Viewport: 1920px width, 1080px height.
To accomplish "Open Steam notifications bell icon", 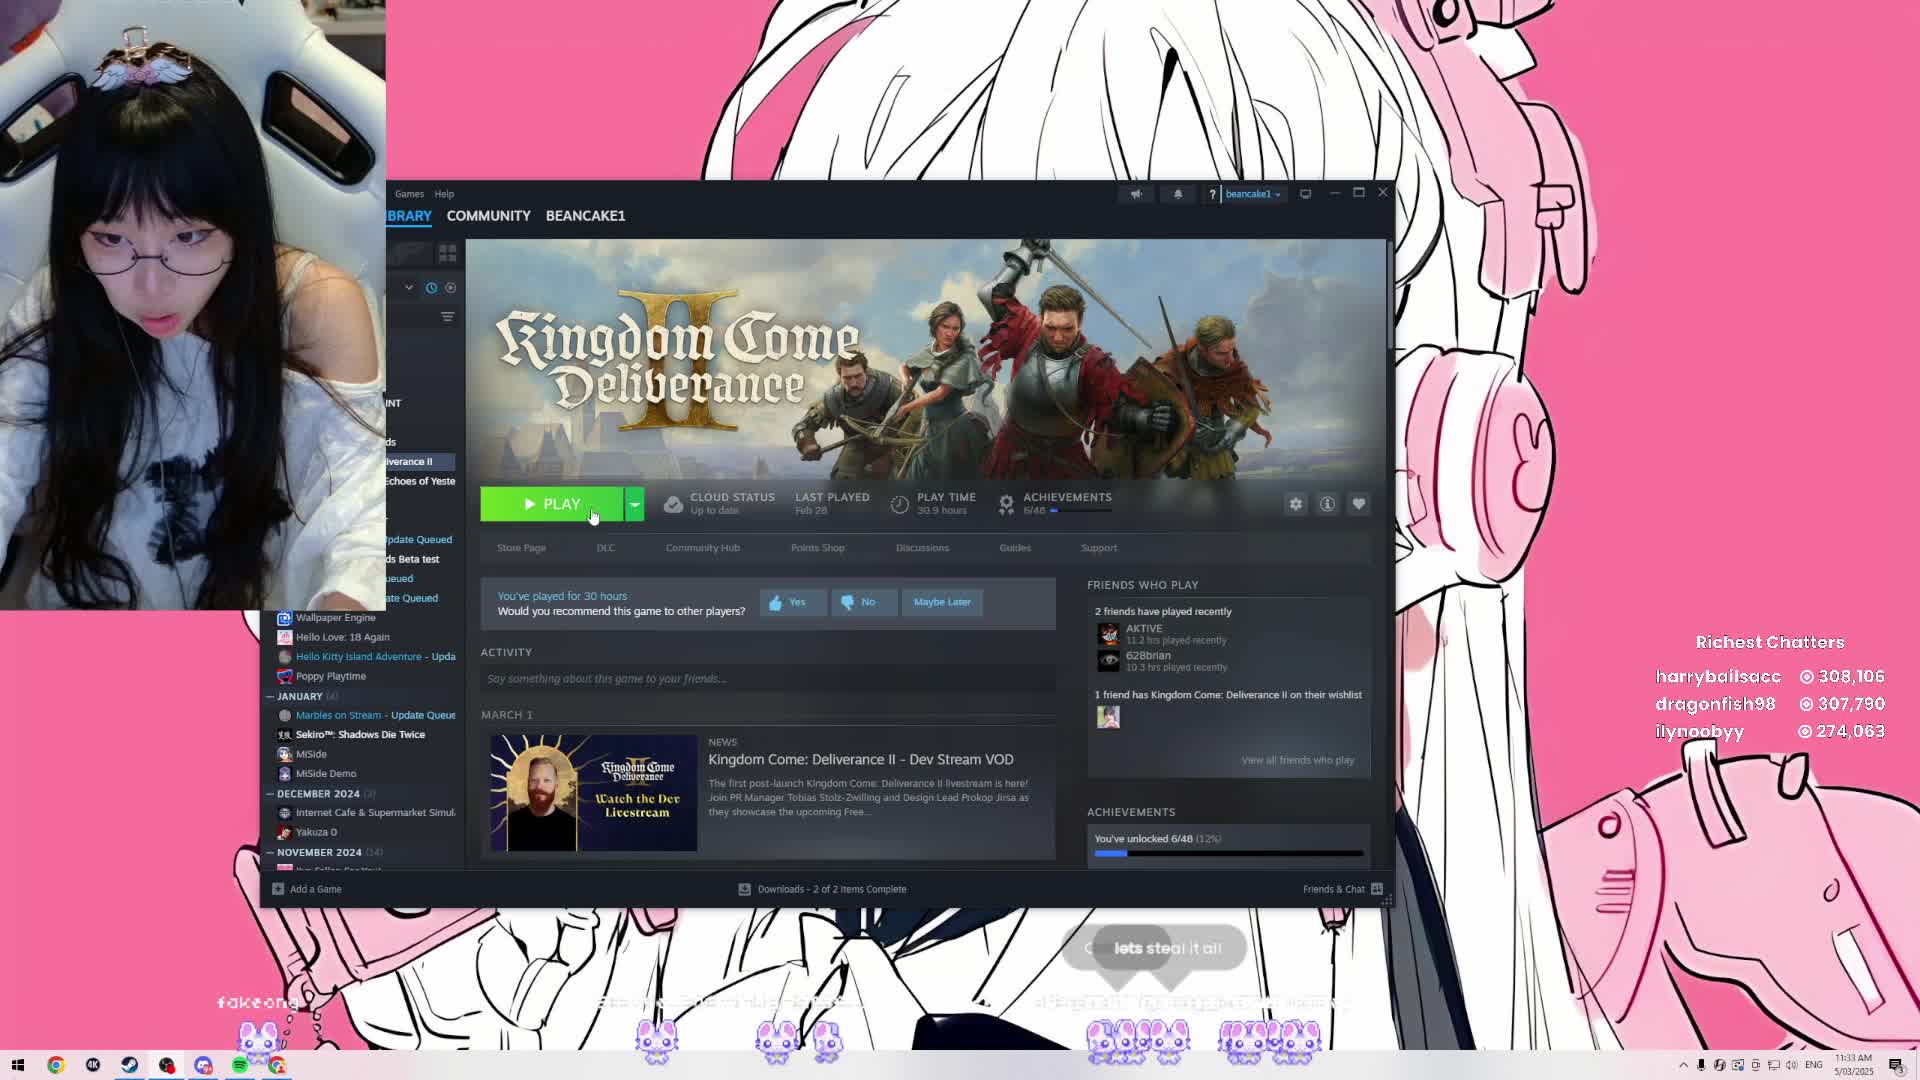I will (x=1178, y=194).
